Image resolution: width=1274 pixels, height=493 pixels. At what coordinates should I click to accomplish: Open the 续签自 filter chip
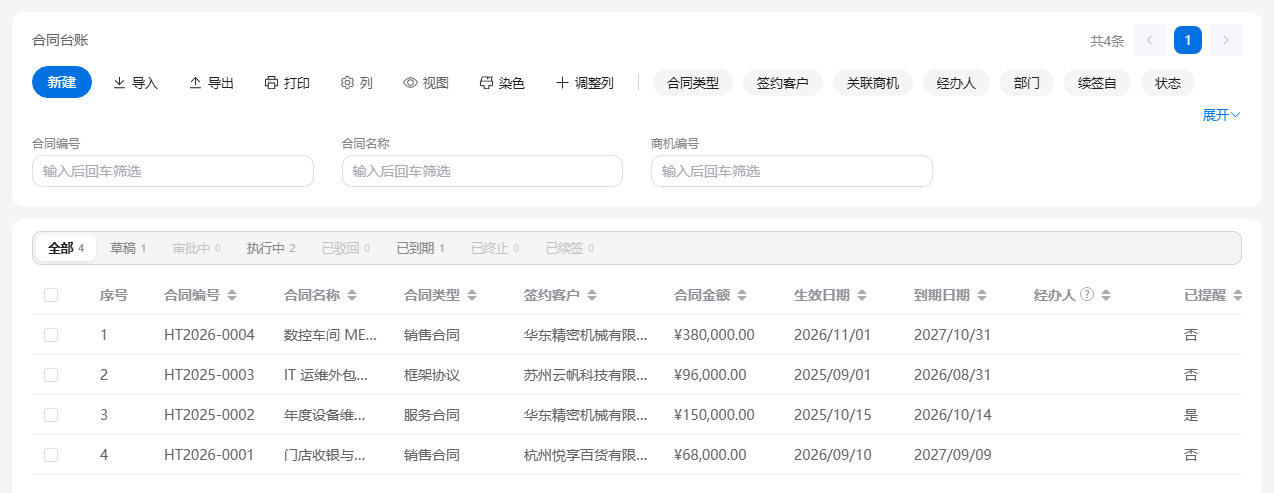pos(1097,83)
